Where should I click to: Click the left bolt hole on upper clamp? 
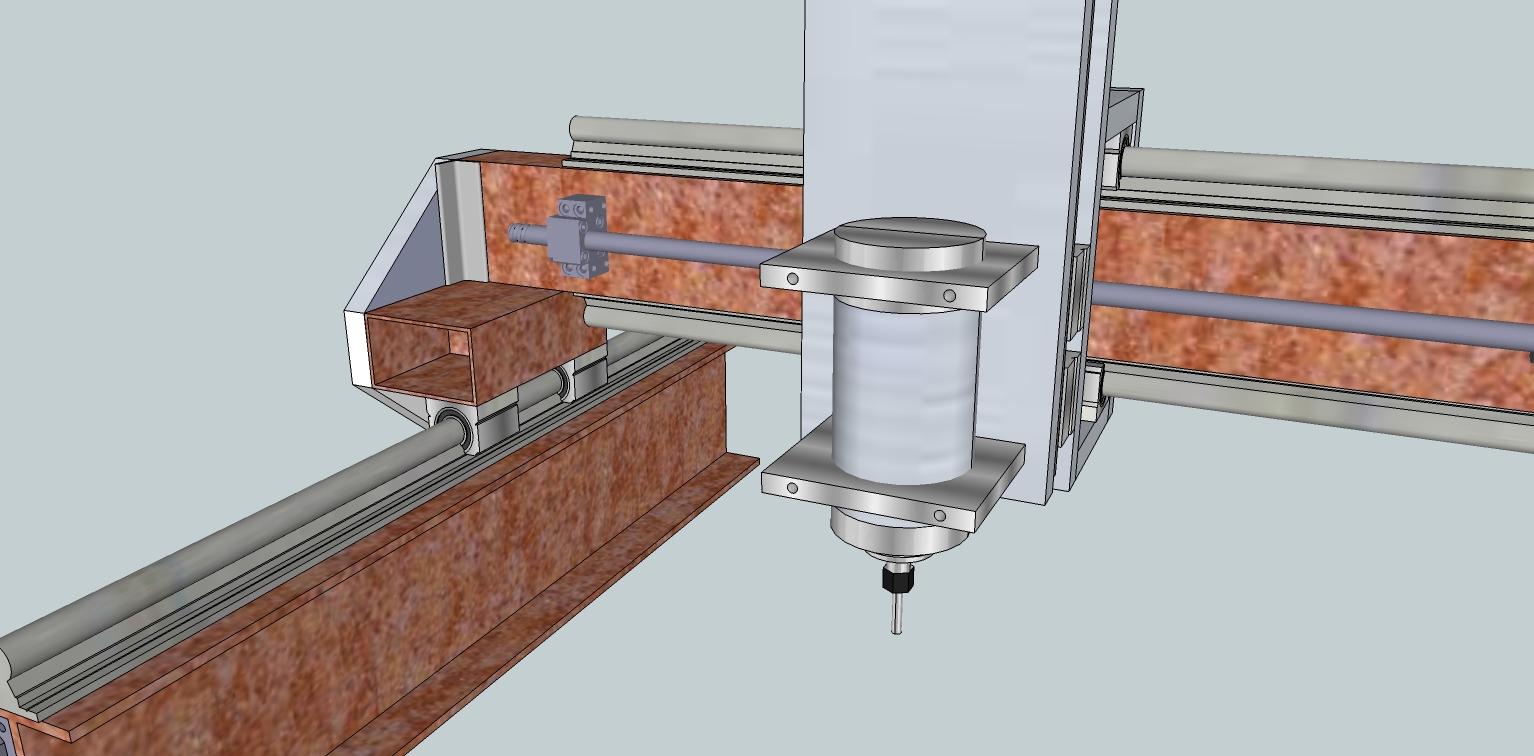point(793,279)
